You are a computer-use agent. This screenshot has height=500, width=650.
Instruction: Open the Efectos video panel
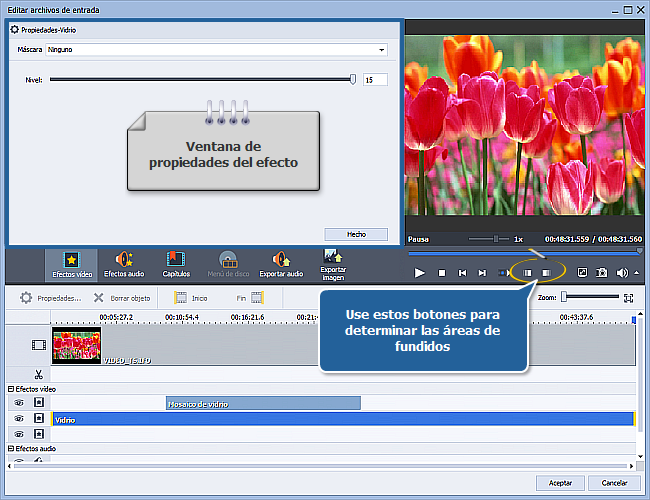[x=71, y=264]
